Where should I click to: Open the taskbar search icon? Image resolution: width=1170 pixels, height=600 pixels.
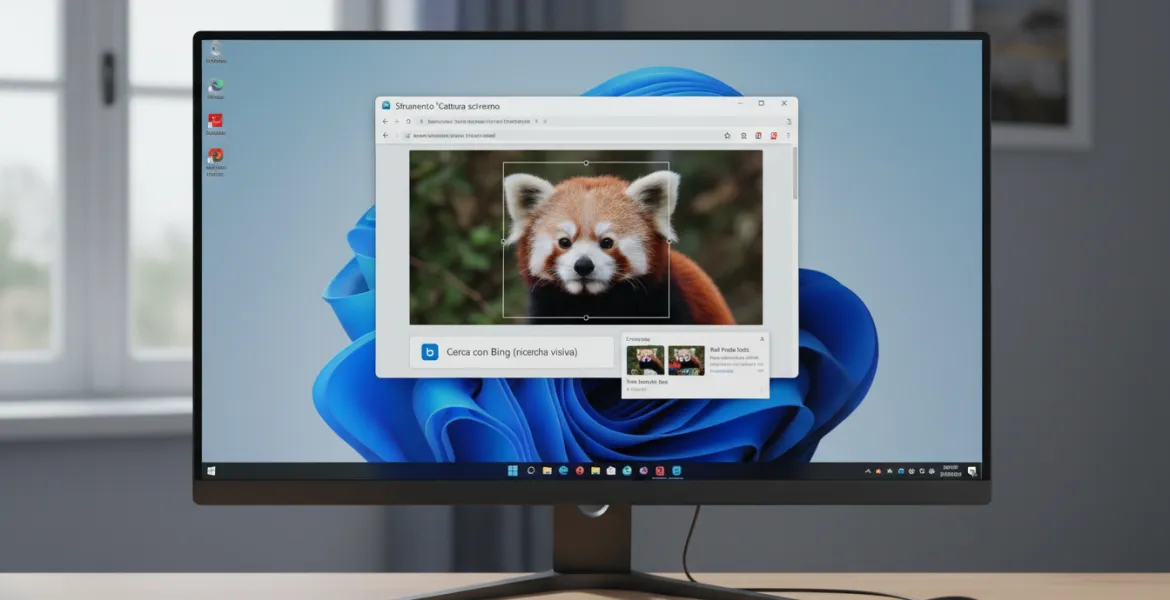[531, 471]
